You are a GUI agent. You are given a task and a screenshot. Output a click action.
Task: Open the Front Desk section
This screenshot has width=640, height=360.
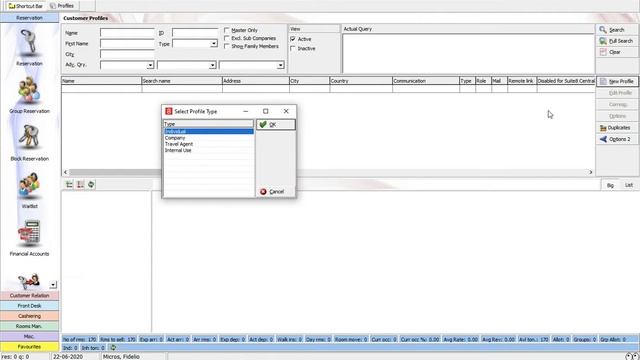(x=29, y=306)
